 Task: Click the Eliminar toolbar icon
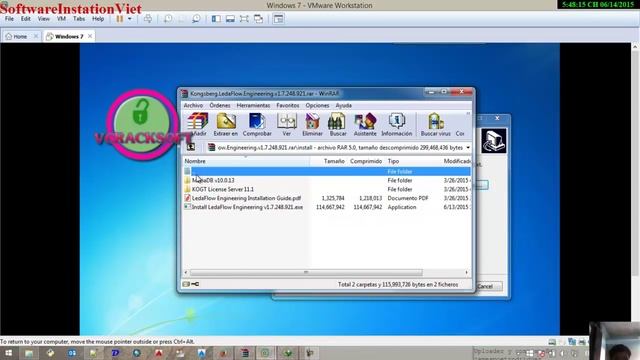312,122
